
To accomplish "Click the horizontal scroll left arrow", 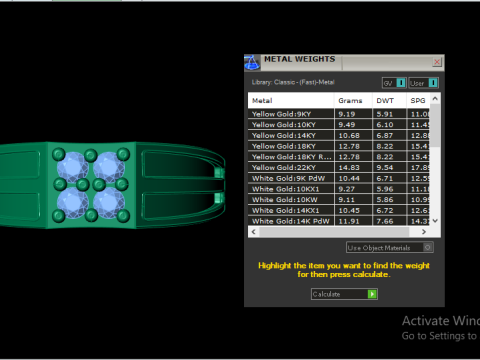I will tap(254, 232).
